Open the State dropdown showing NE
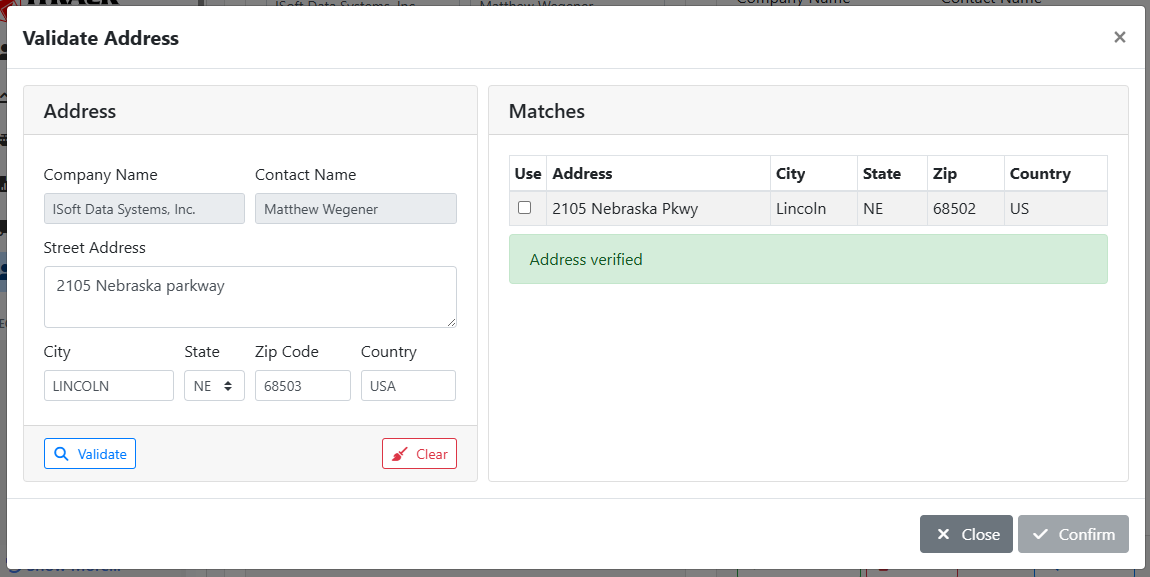The image size is (1150, 577). (x=214, y=386)
